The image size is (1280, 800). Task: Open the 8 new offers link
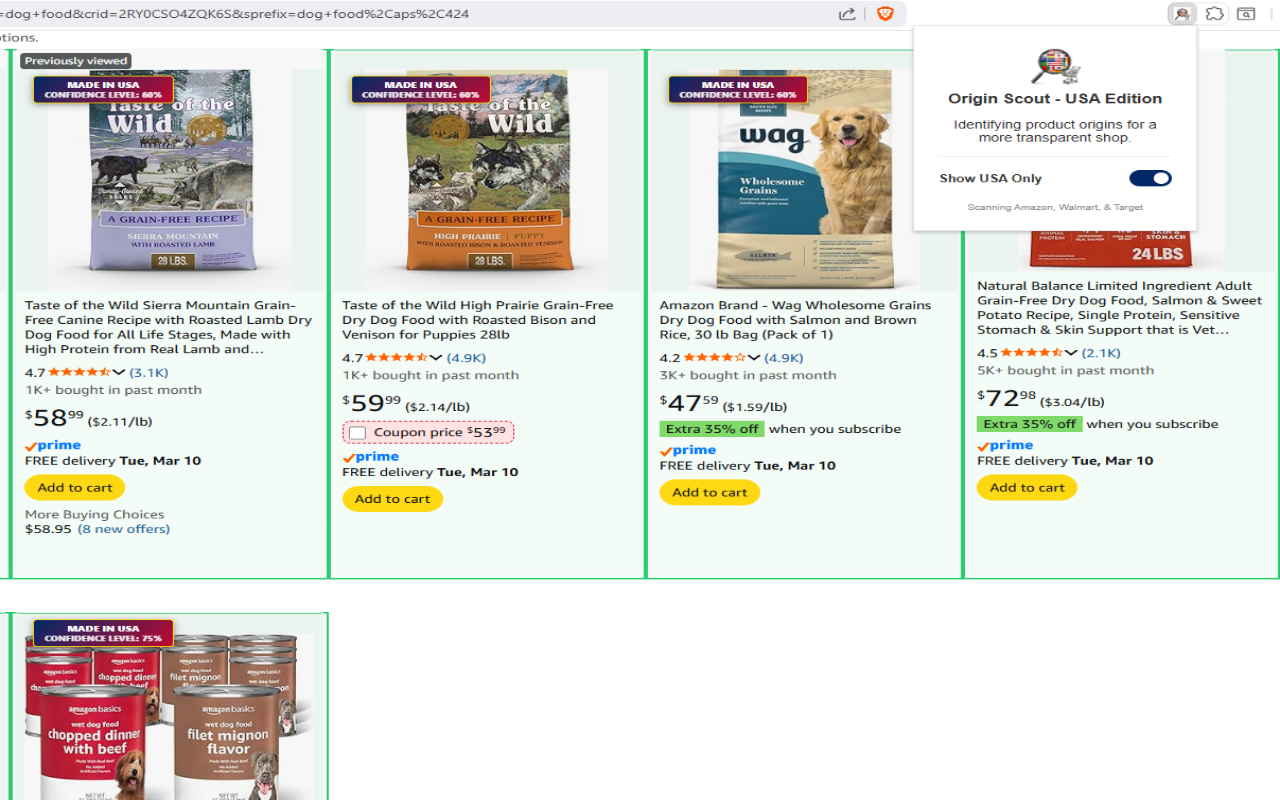[x=124, y=529]
